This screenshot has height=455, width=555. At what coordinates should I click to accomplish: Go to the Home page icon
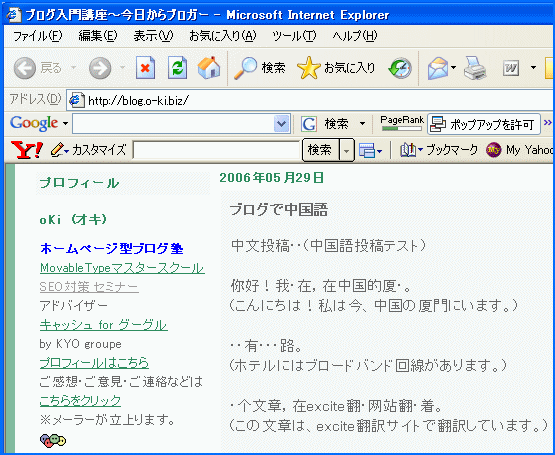(209, 67)
